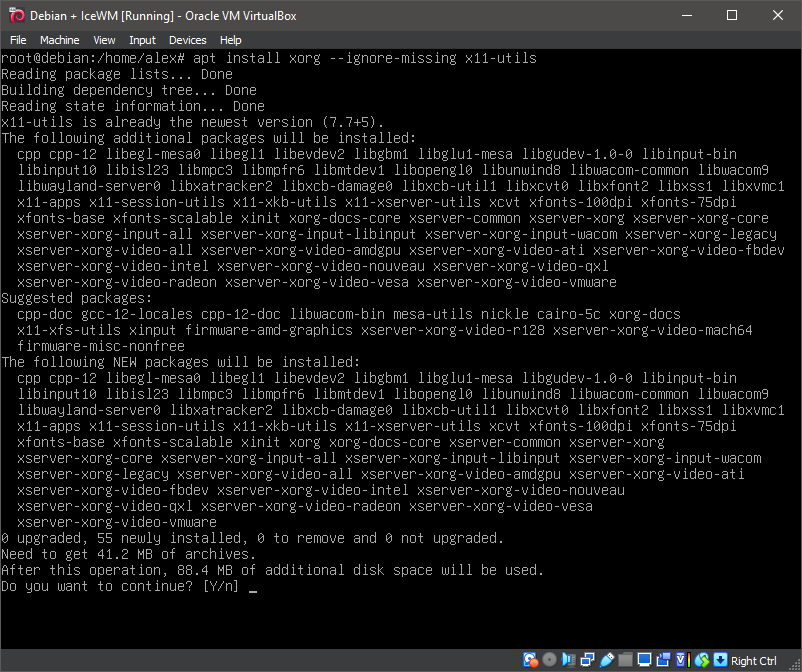Viewport: 802px width, 672px height.
Task: Toggle mouse pointer integration icon
Action: click(x=700, y=660)
